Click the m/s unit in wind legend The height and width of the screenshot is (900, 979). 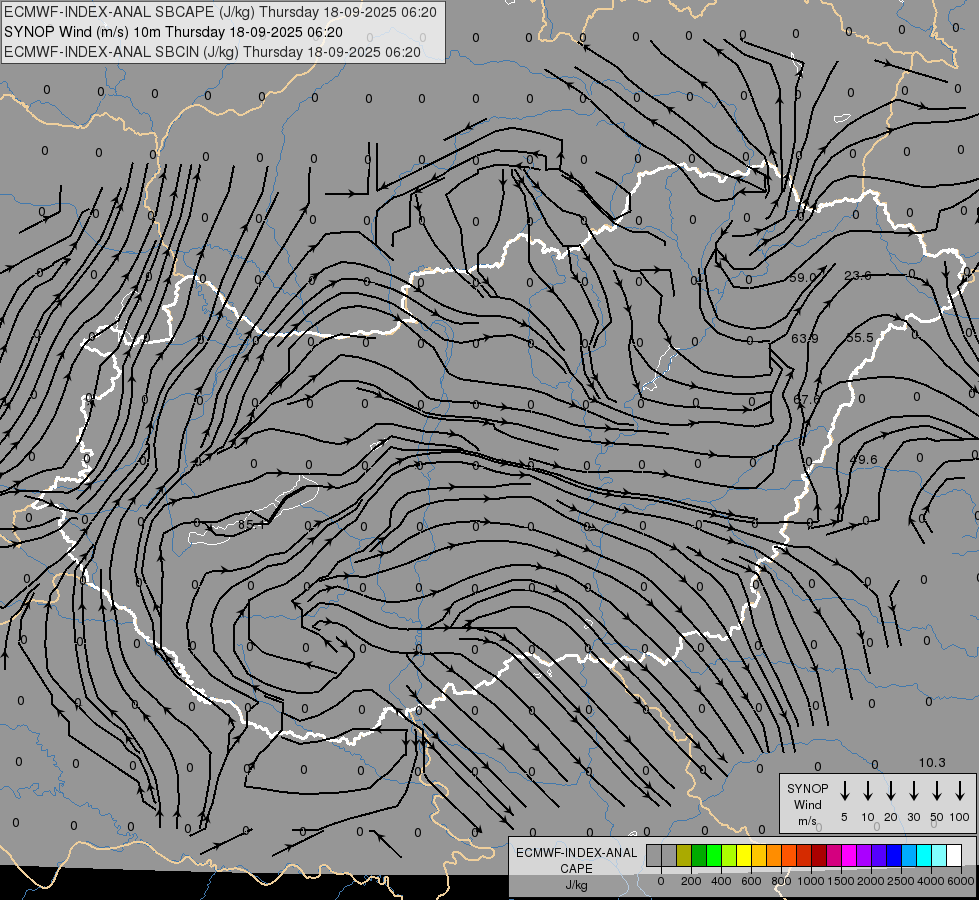pyautogui.click(x=807, y=821)
